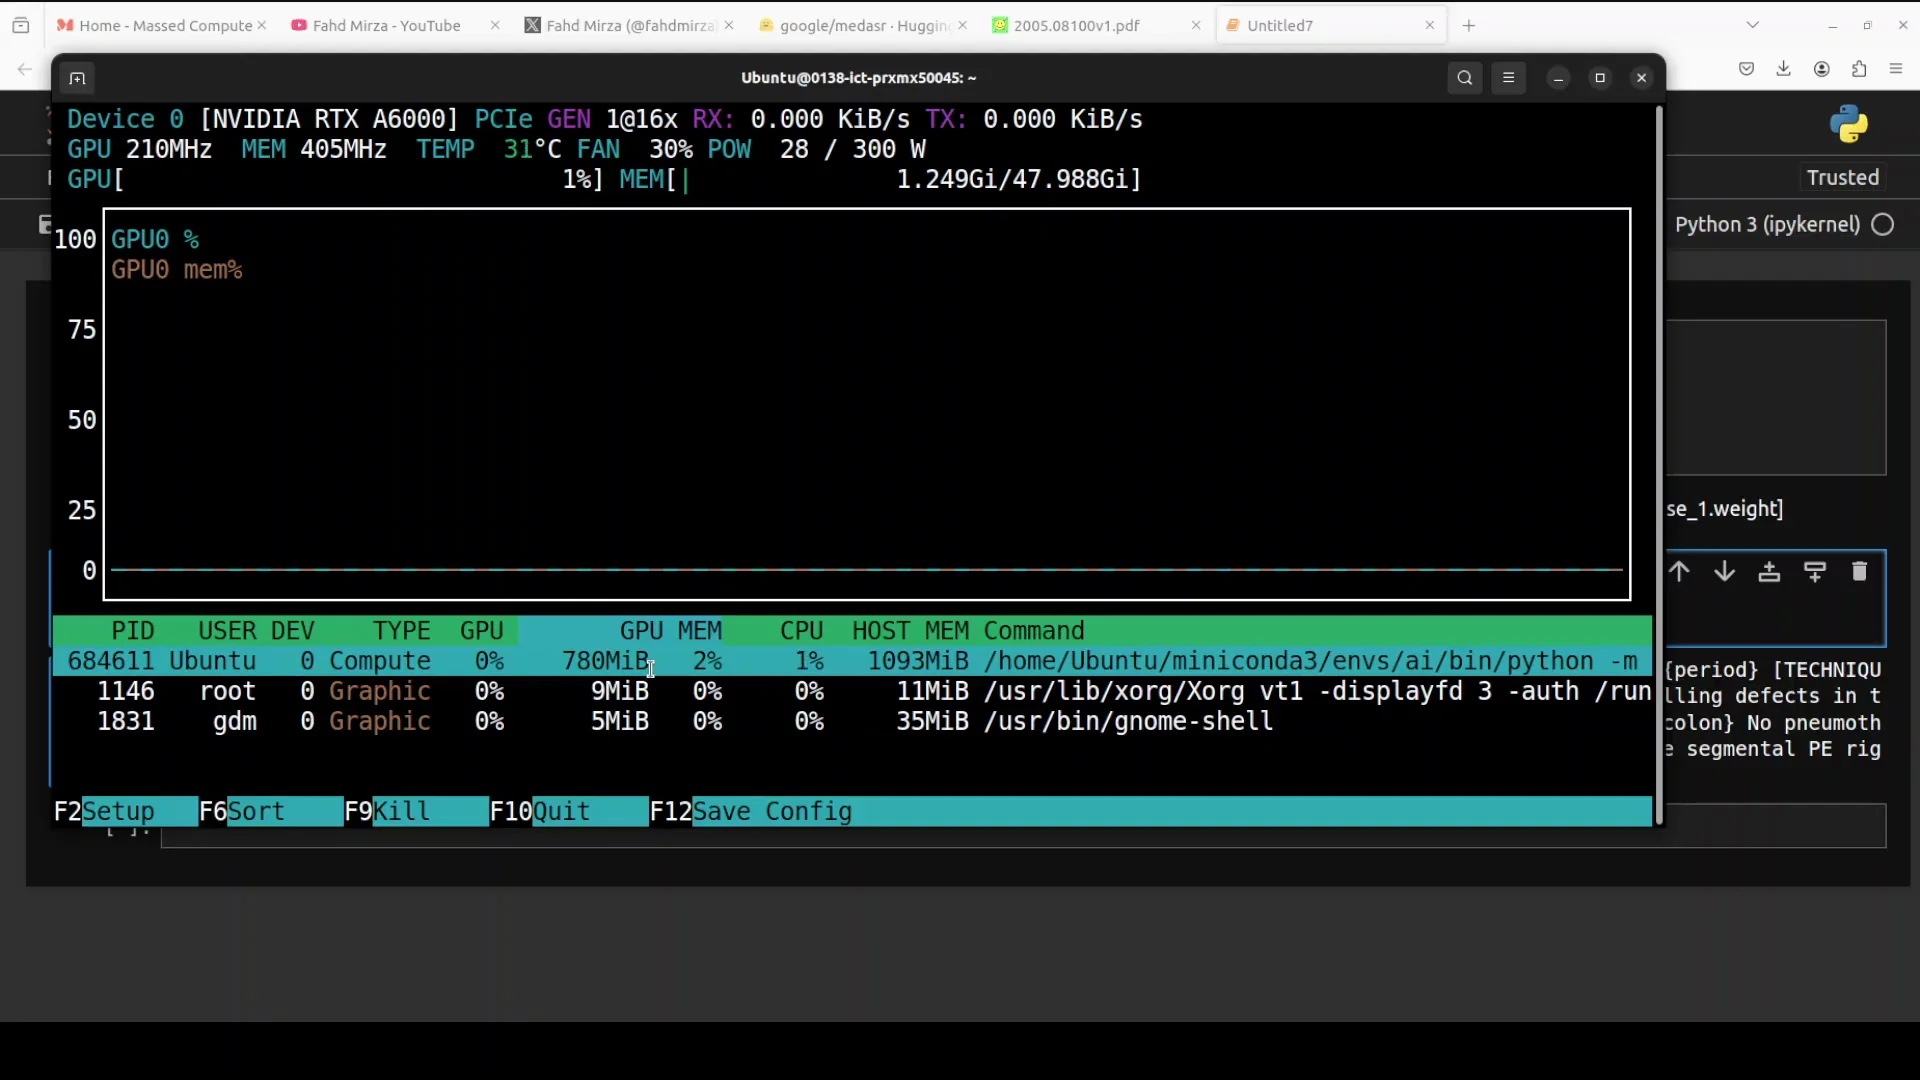Screen dimensions: 1920x1080
Task: Click the move cell down arrow
Action: [x=1724, y=572]
